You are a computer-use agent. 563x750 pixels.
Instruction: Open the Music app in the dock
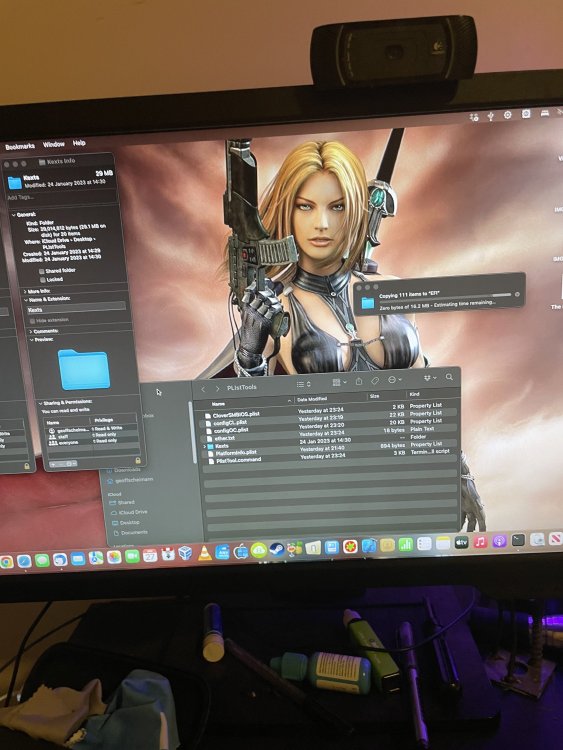[x=480, y=541]
